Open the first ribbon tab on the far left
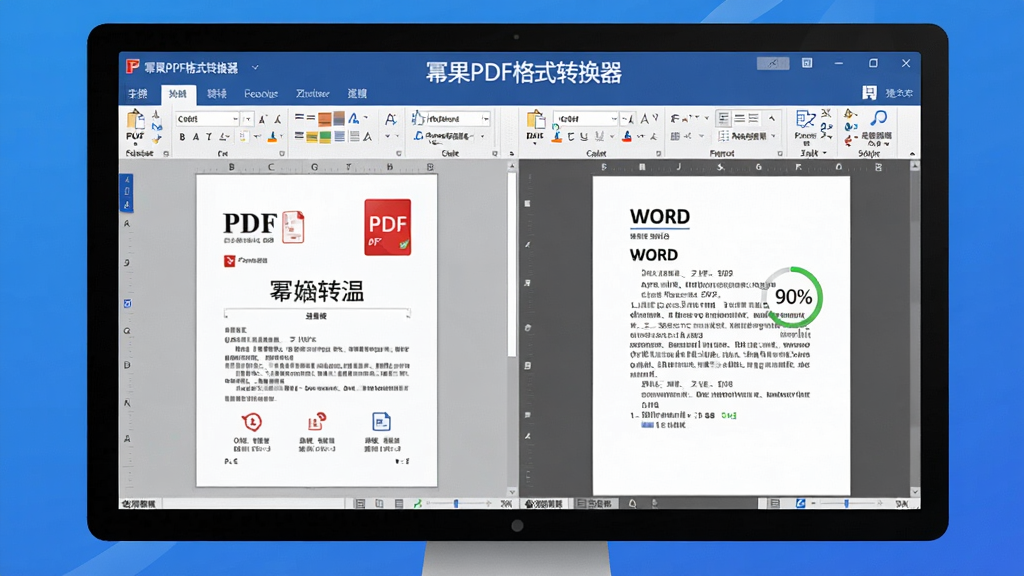 [138, 94]
